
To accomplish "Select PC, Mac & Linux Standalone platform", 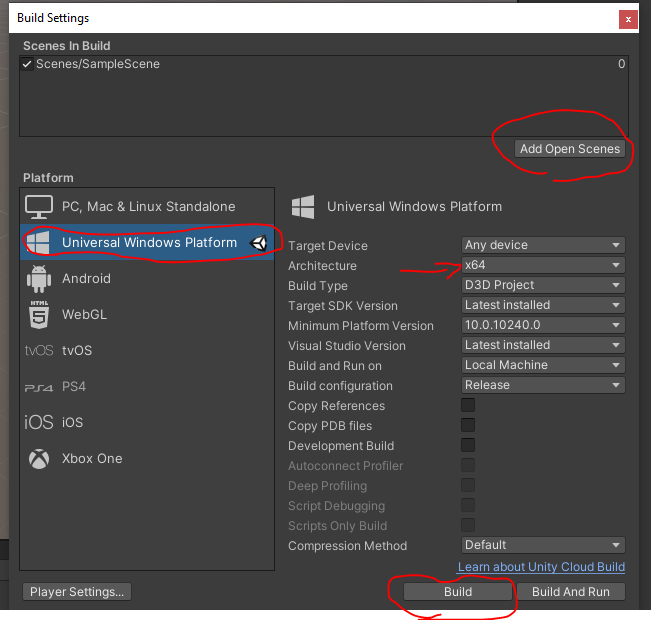I will point(147,206).
